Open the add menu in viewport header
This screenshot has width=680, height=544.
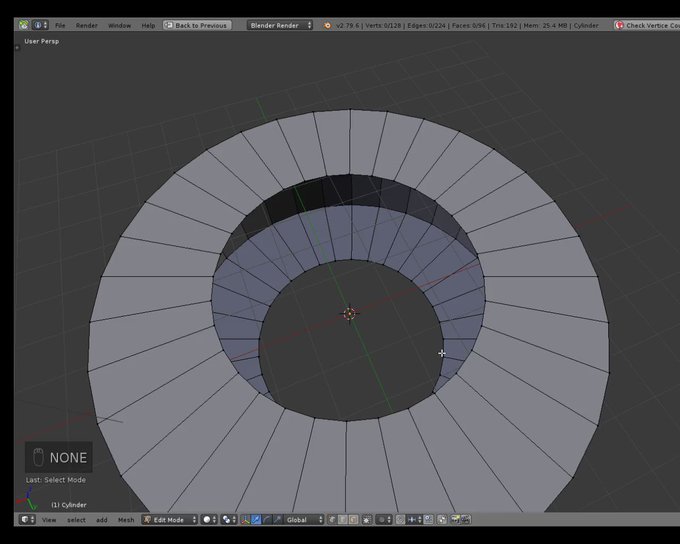point(102,520)
